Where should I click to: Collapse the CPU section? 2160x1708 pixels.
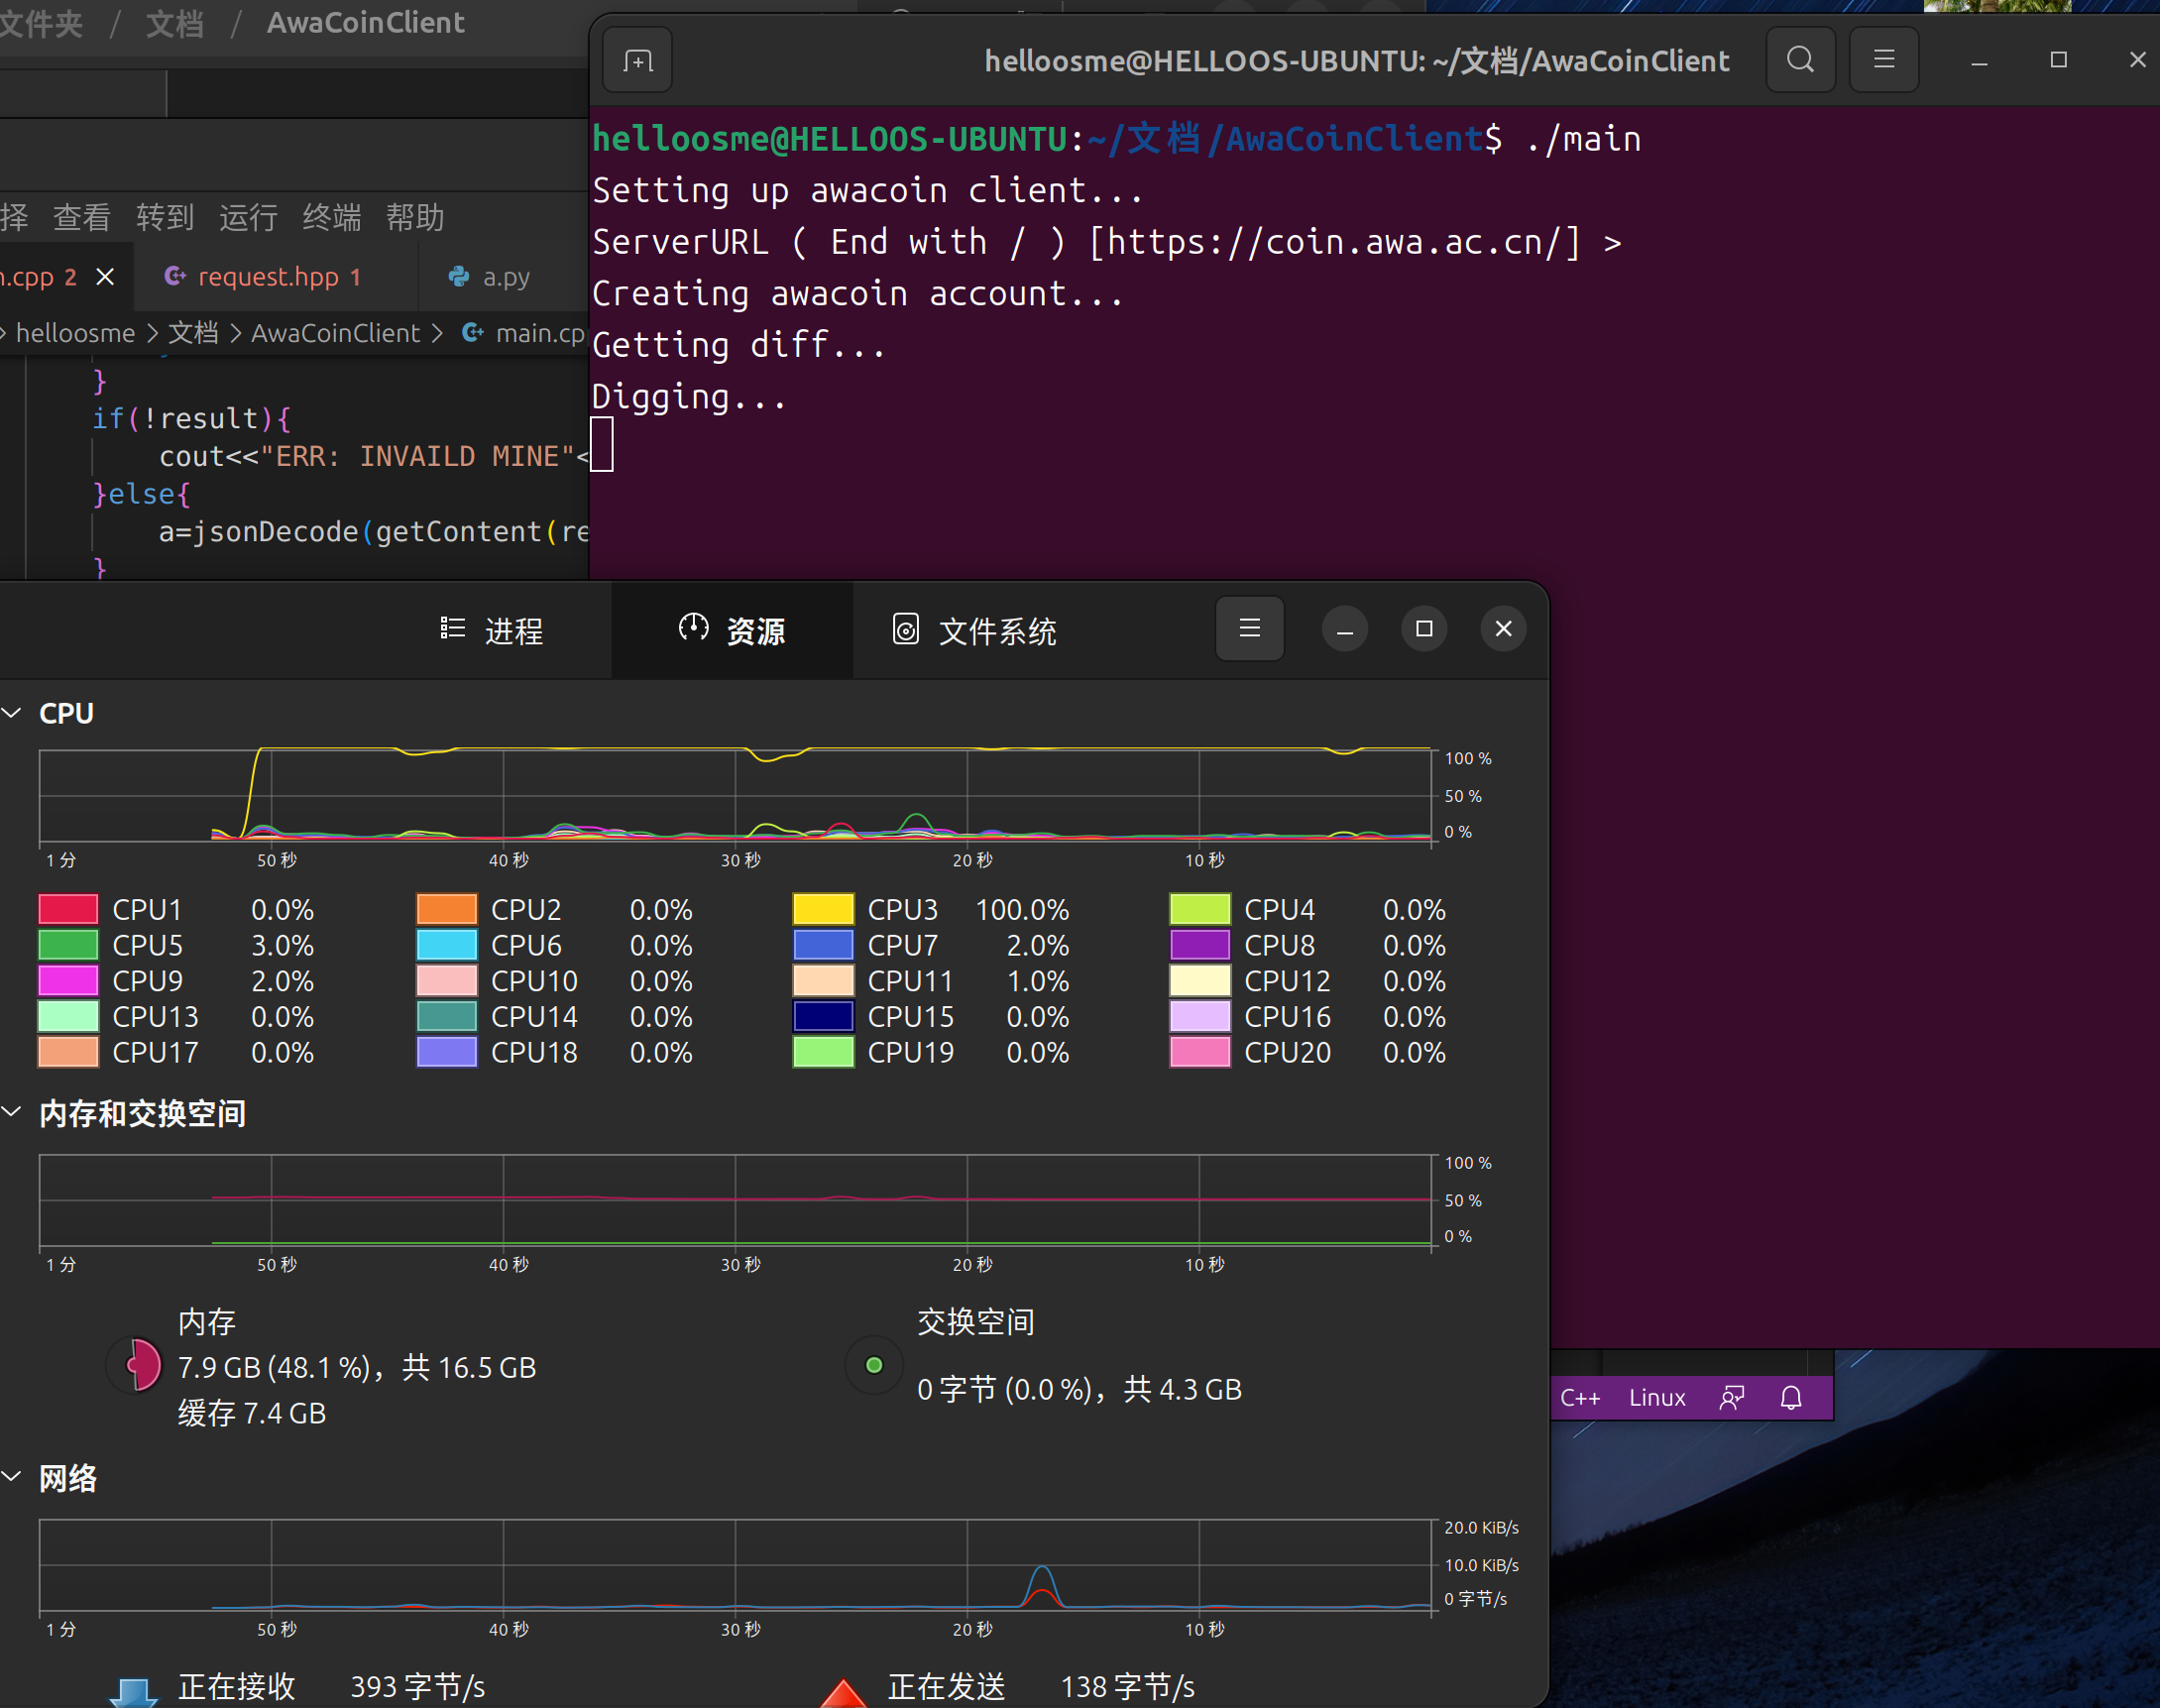pos(13,713)
